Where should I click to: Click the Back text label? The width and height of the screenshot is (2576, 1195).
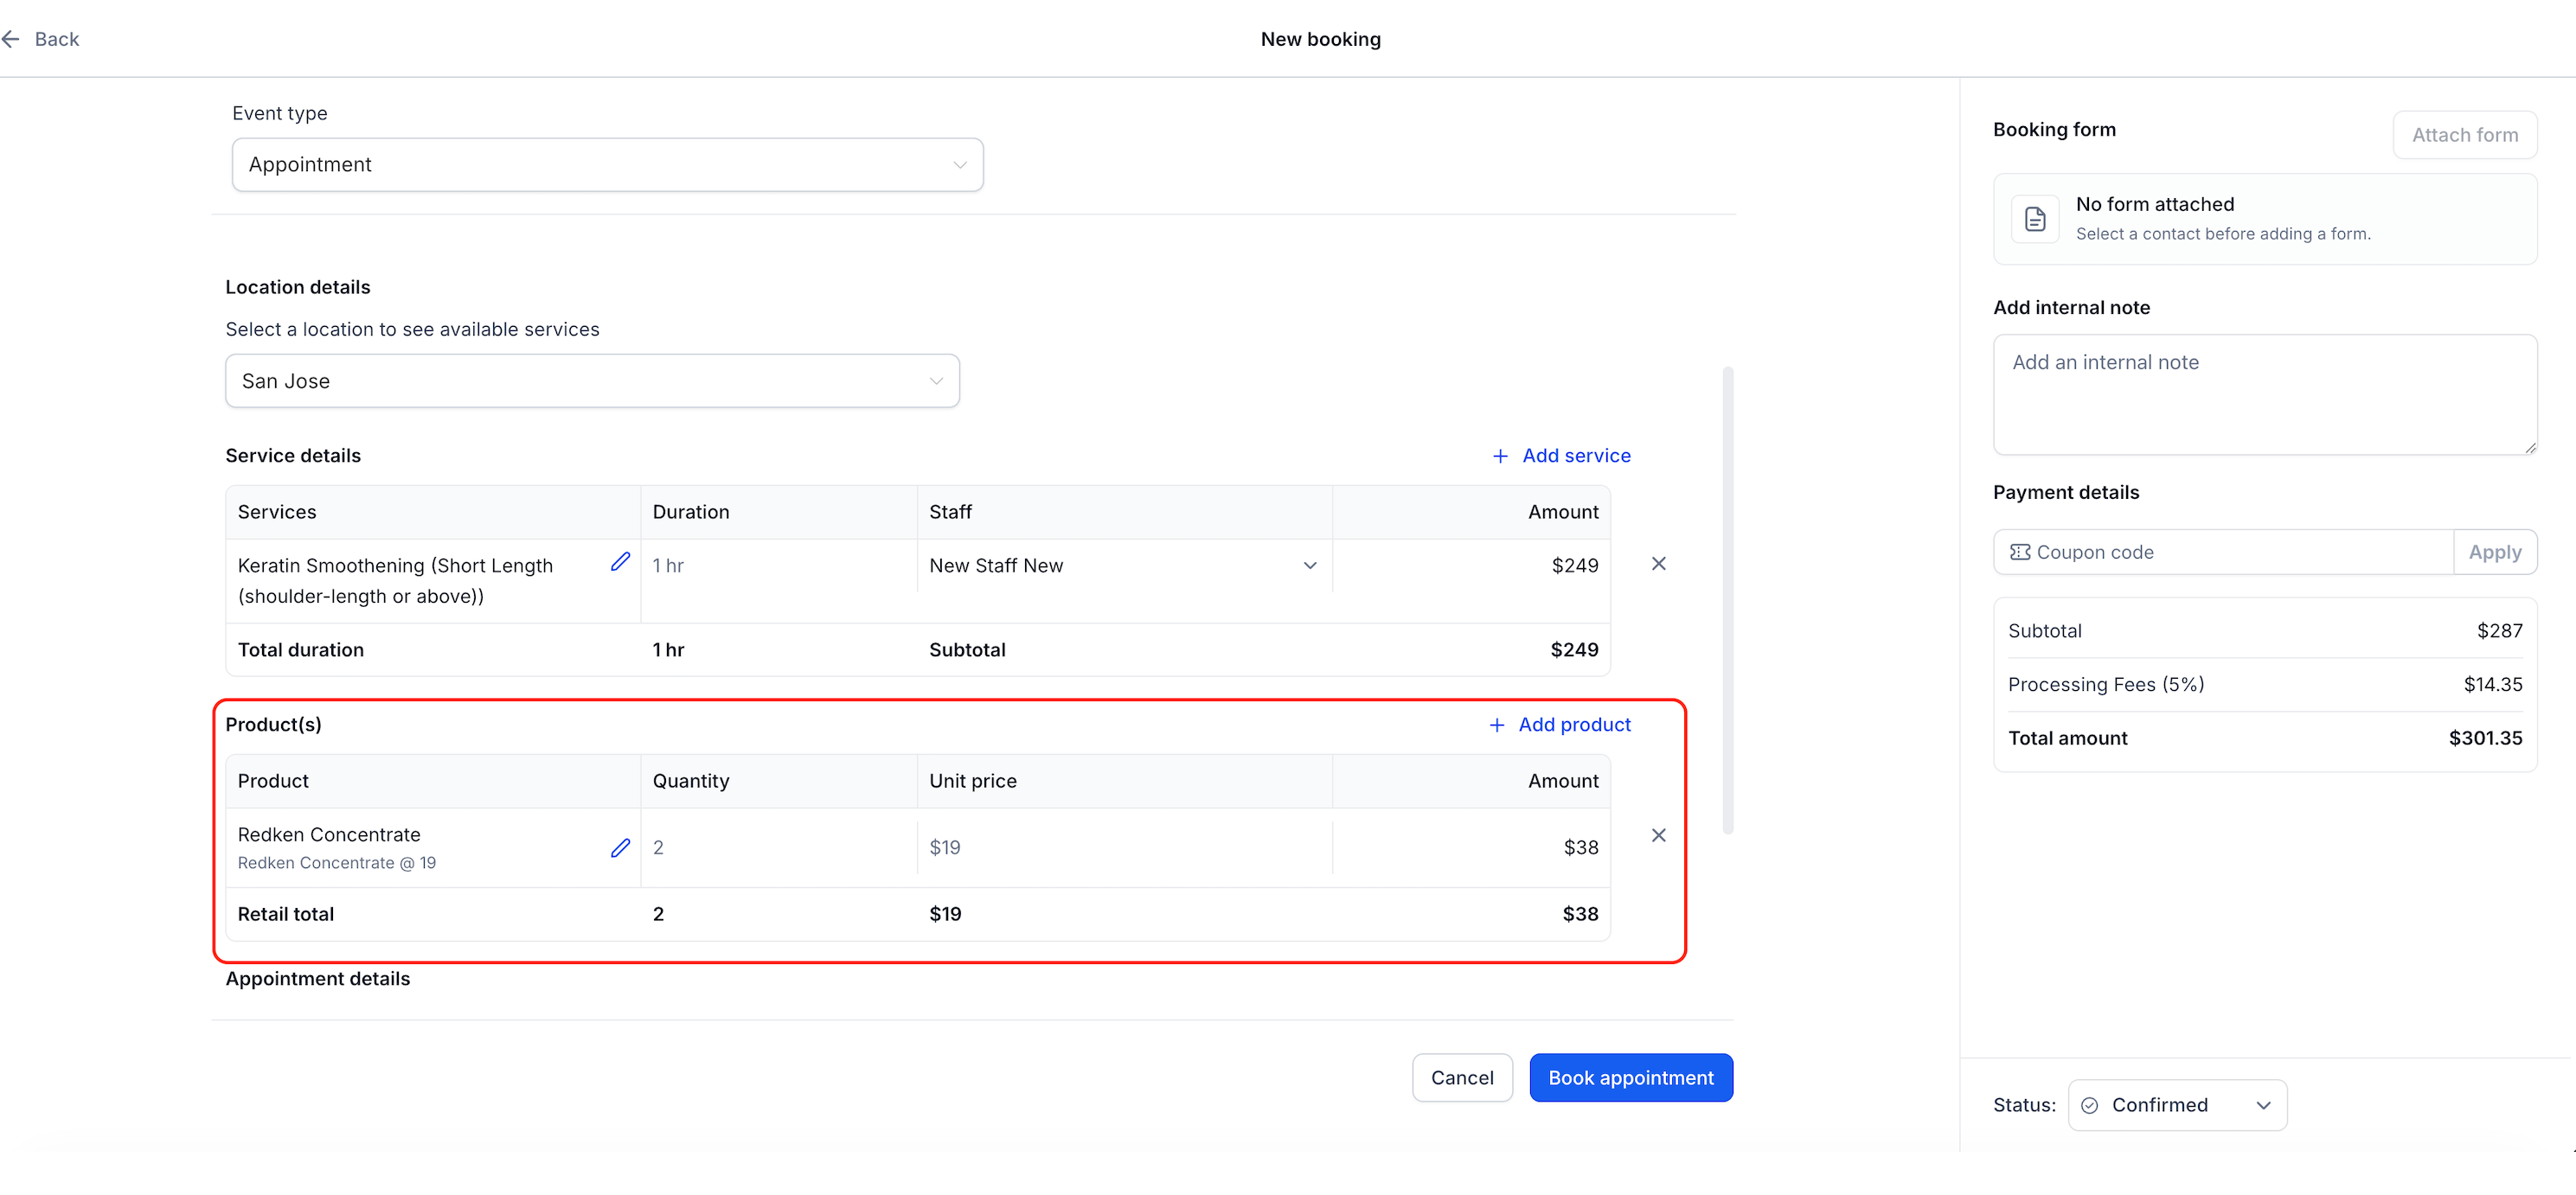point(56,39)
